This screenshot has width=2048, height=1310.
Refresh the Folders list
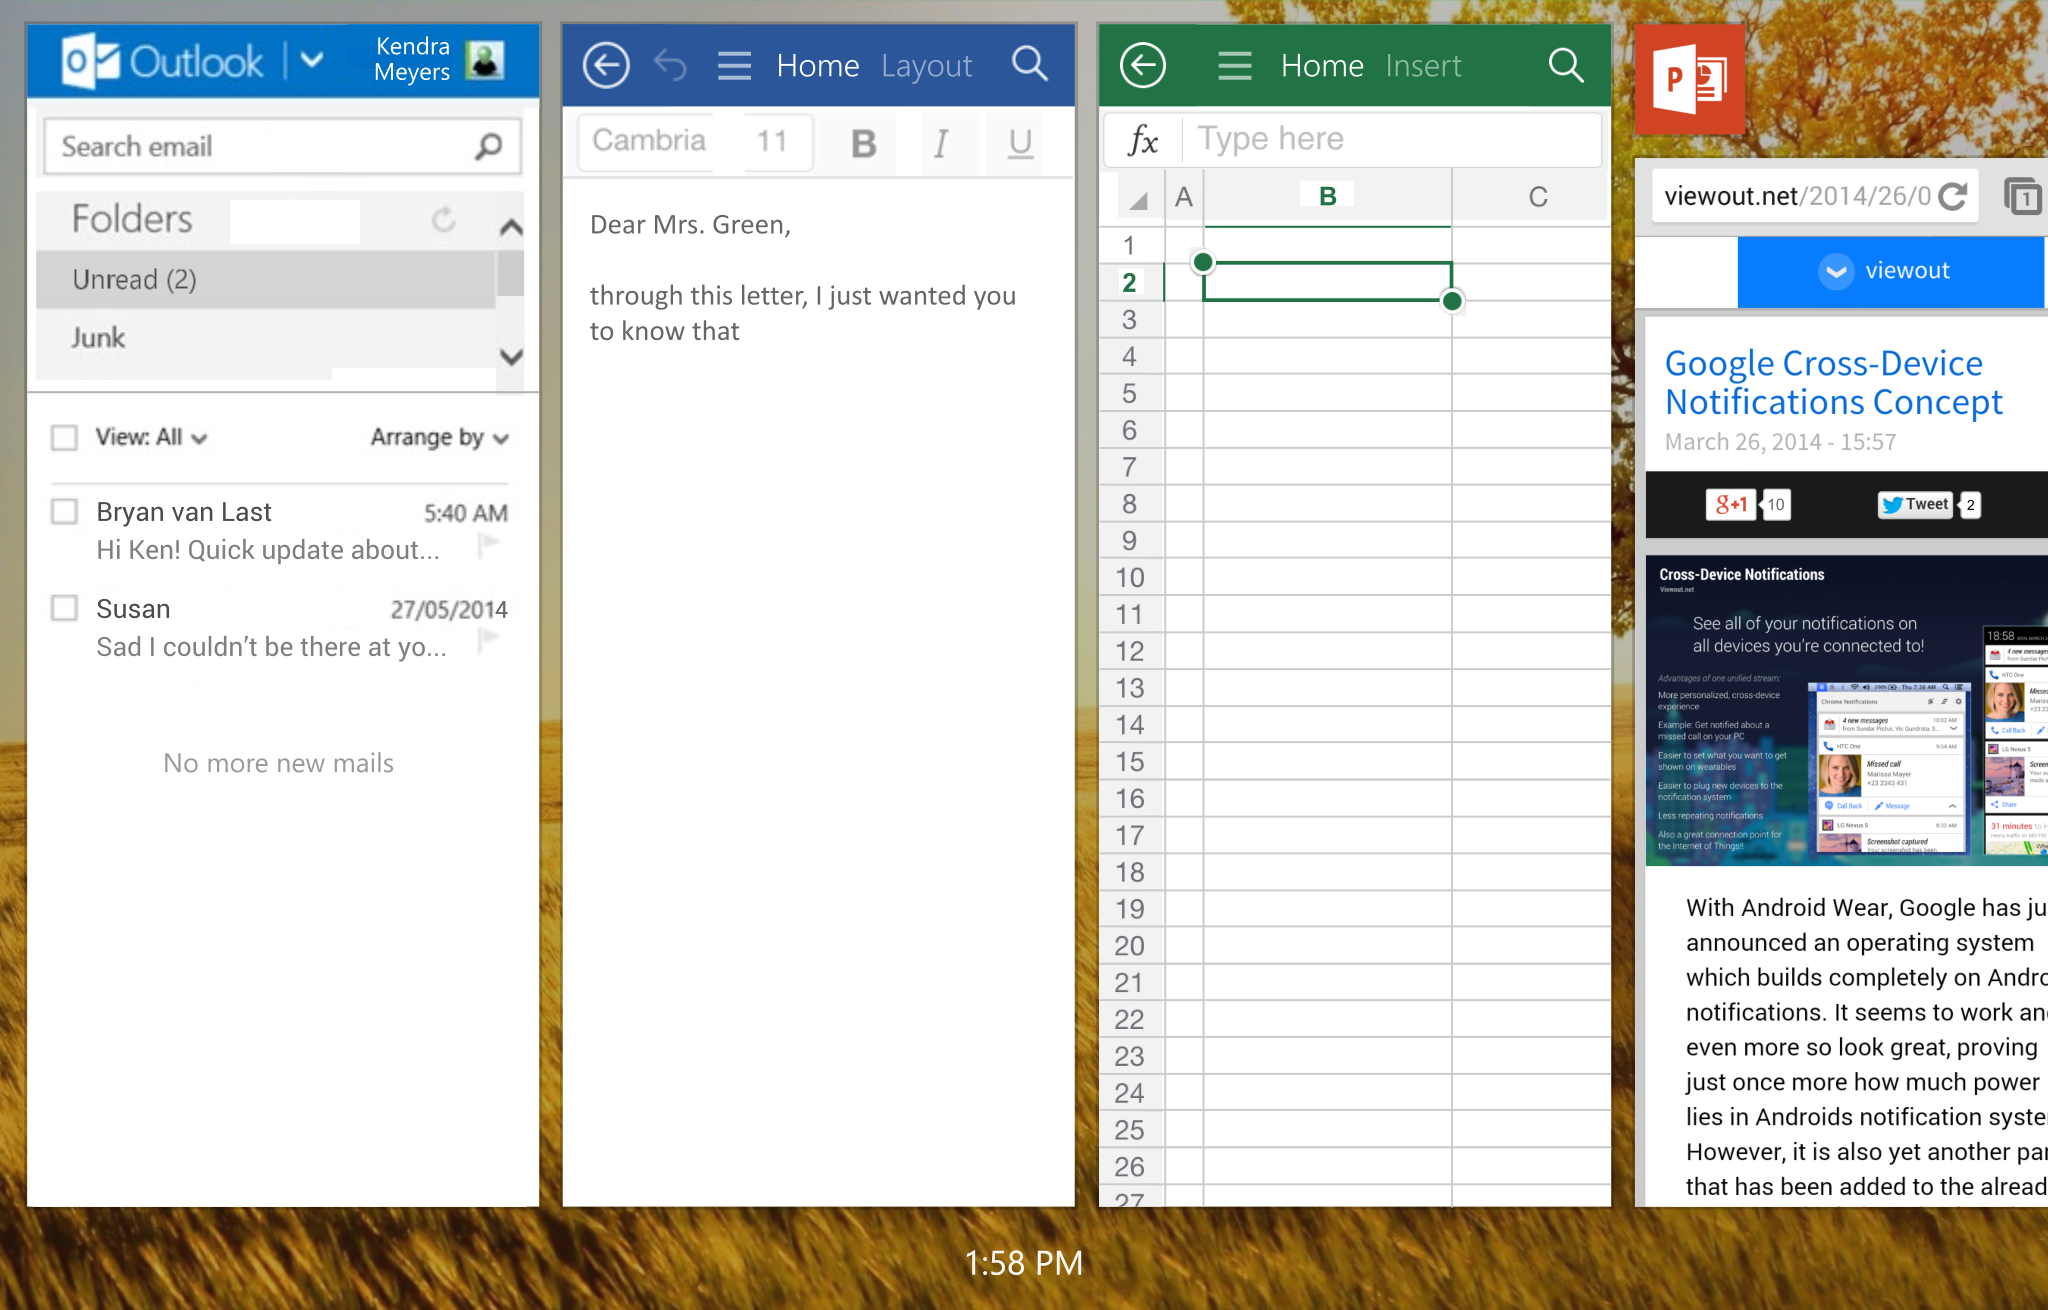[x=443, y=219]
